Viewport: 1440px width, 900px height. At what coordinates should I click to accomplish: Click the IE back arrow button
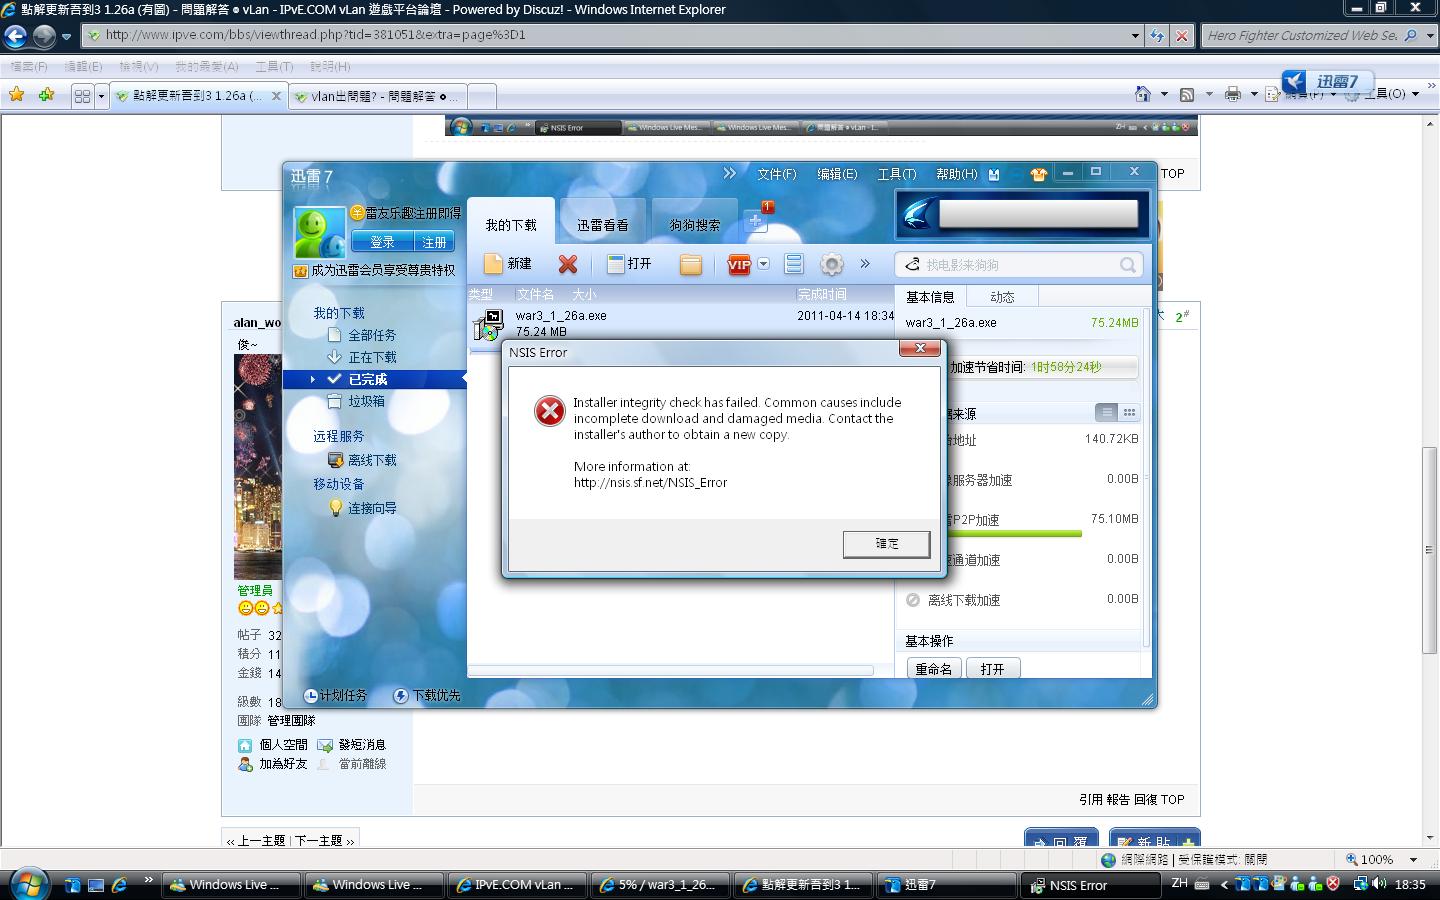[x=15, y=36]
